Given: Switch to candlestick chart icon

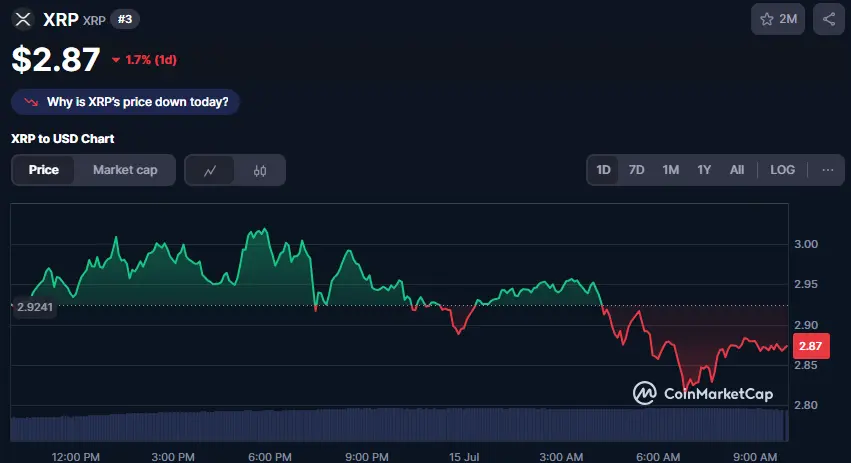Looking at the screenshot, I should [x=259, y=170].
